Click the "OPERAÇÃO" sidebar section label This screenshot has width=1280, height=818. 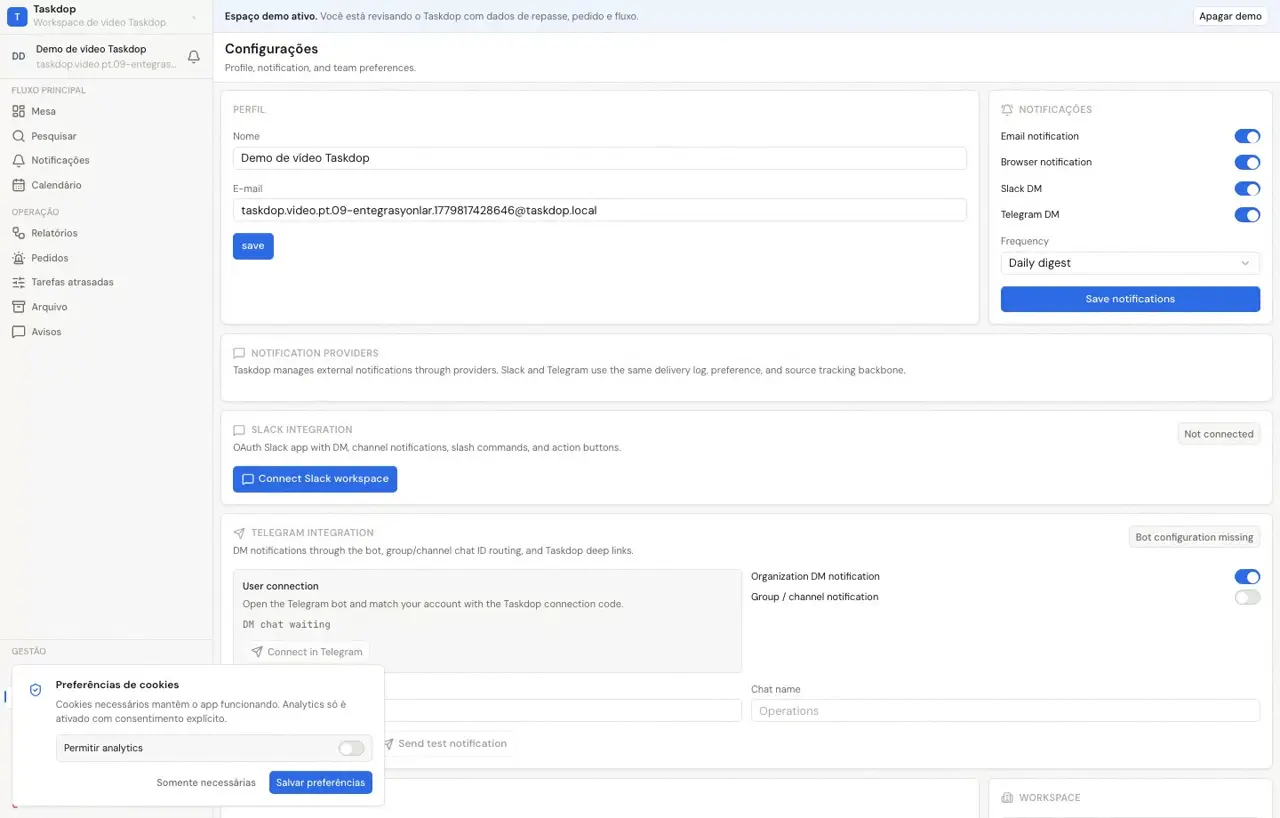coord(36,212)
